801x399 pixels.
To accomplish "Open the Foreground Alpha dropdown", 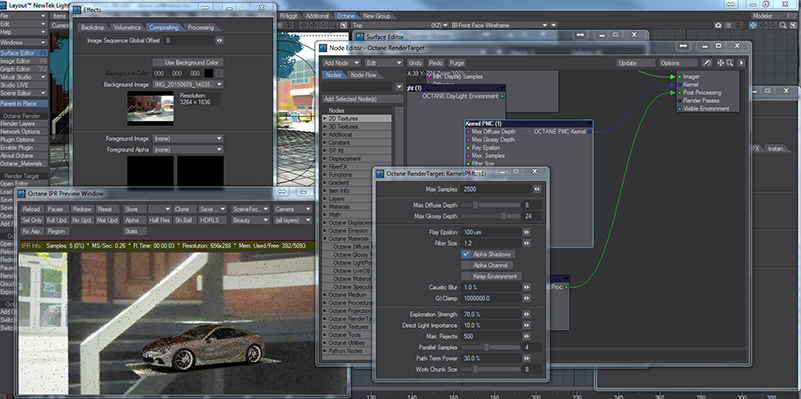I will pyautogui.click(x=188, y=150).
